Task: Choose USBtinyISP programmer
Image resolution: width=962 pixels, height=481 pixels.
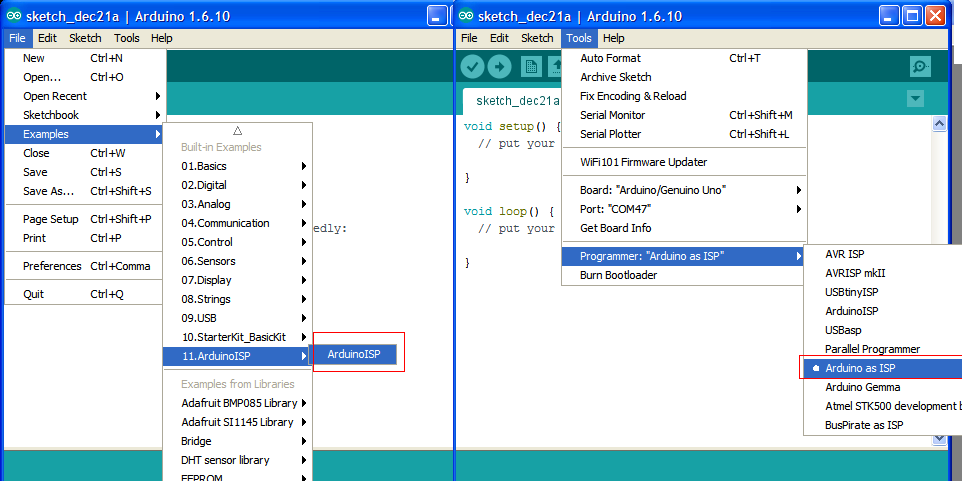Action: click(x=883, y=292)
